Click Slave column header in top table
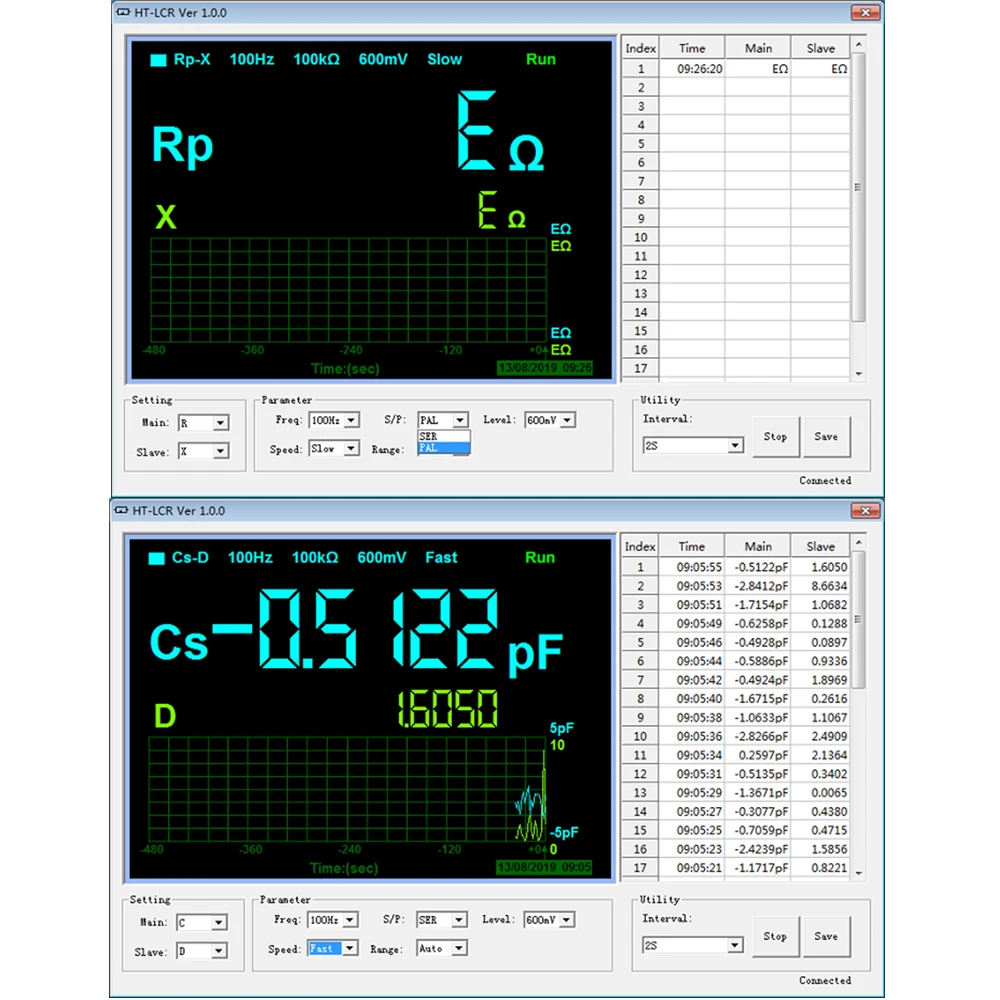The height and width of the screenshot is (1000, 1000). tap(820, 48)
